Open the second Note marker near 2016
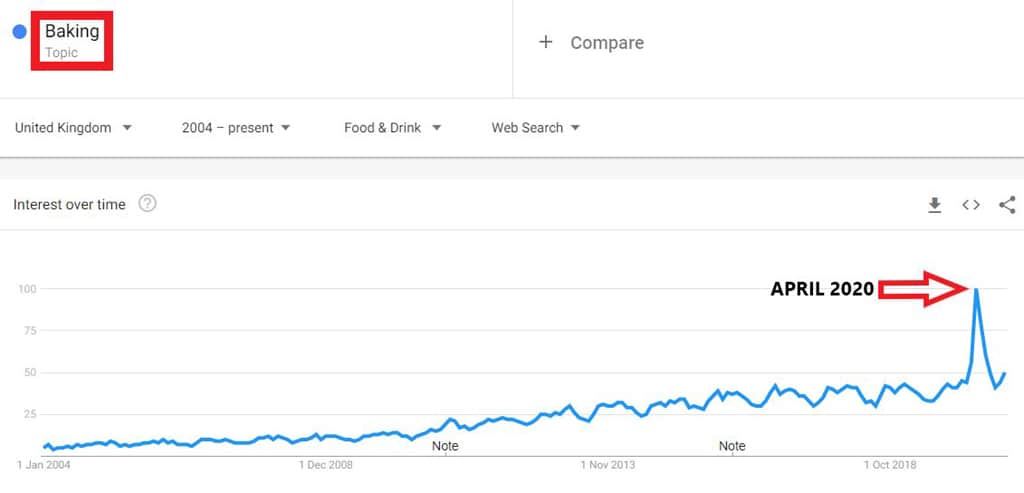The height and width of the screenshot is (493, 1024). (x=732, y=447)
